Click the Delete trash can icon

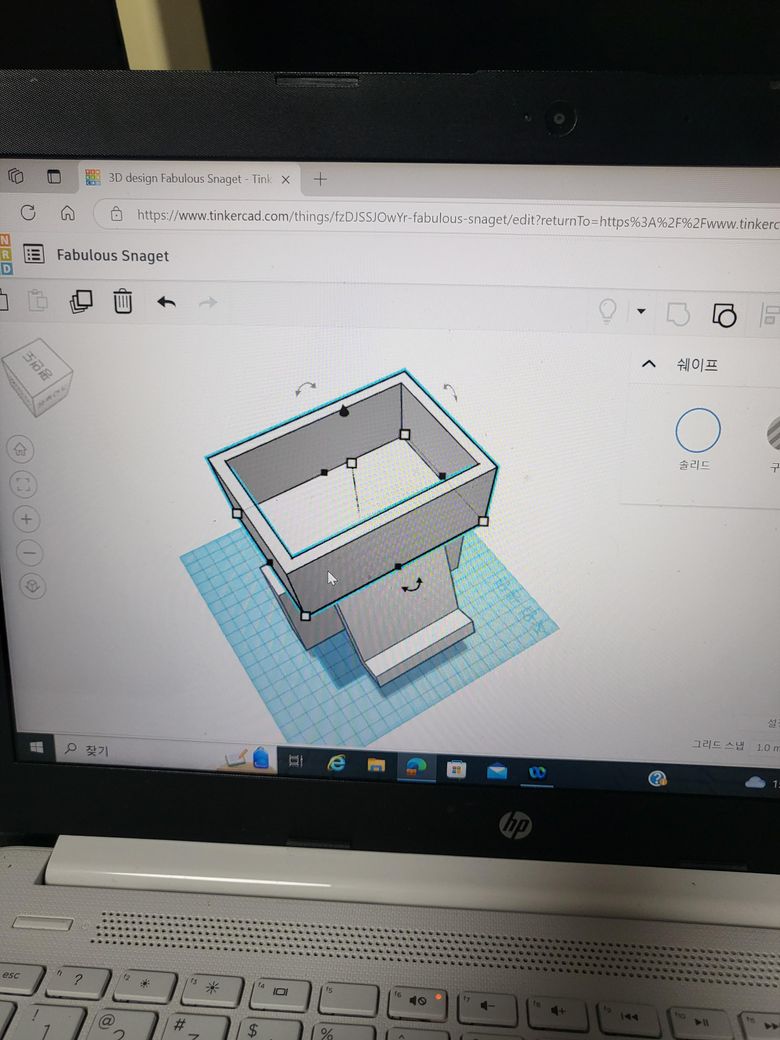point(123,301)
